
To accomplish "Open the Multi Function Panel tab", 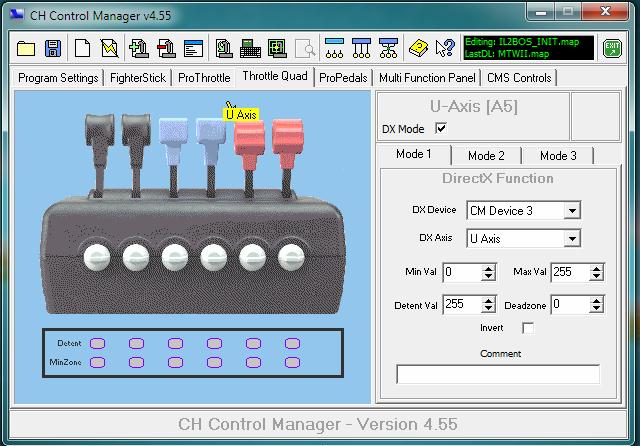I will [427, 78].
